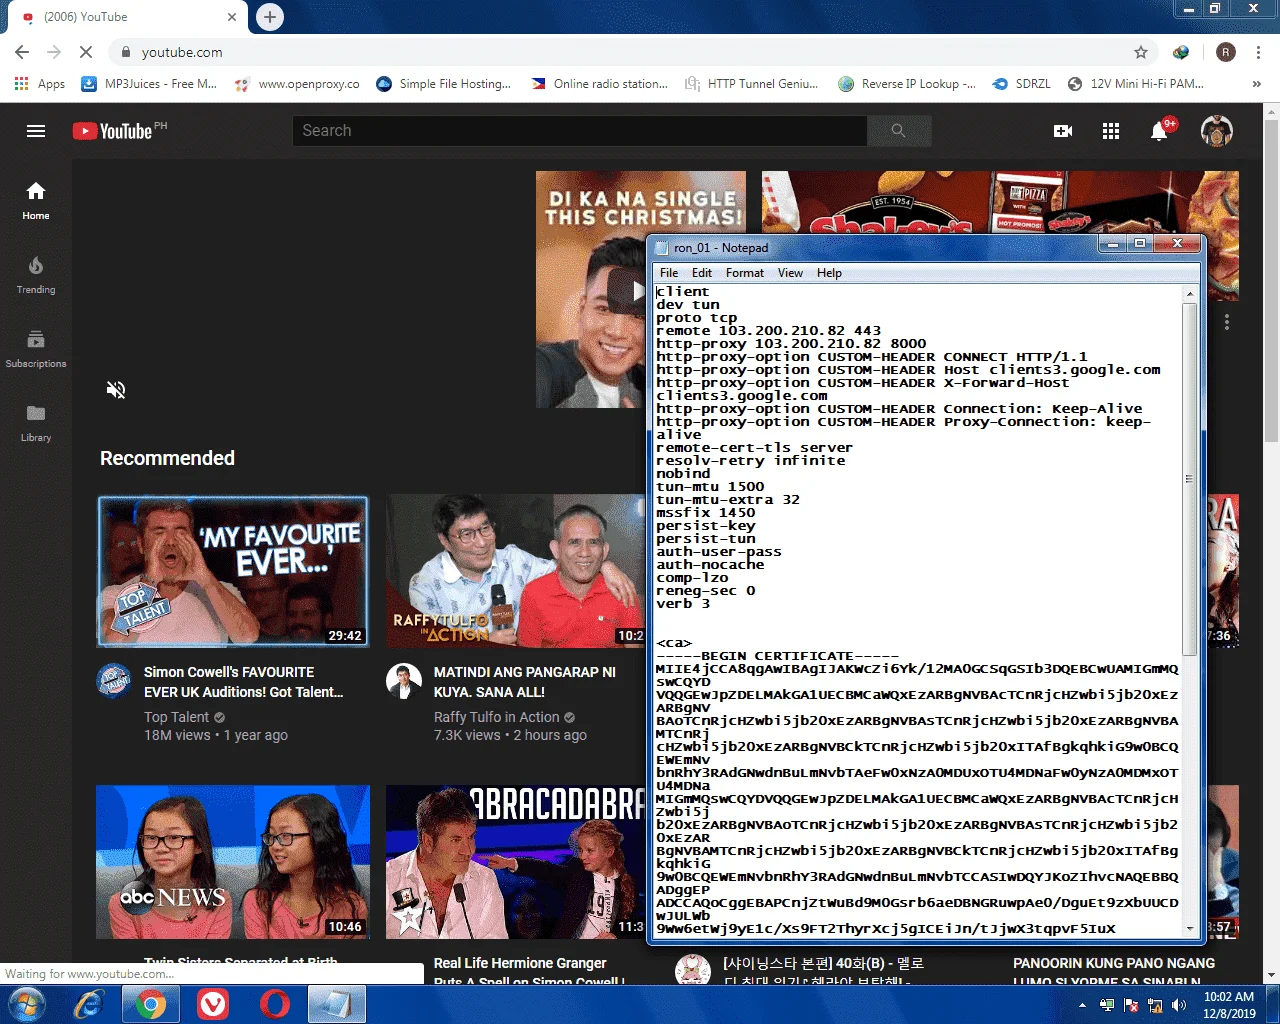Open HTTP Tunnel Genius bookmark
Image resolution: width=1280 pixels, height=1024 pixels.
coord(752,84)
